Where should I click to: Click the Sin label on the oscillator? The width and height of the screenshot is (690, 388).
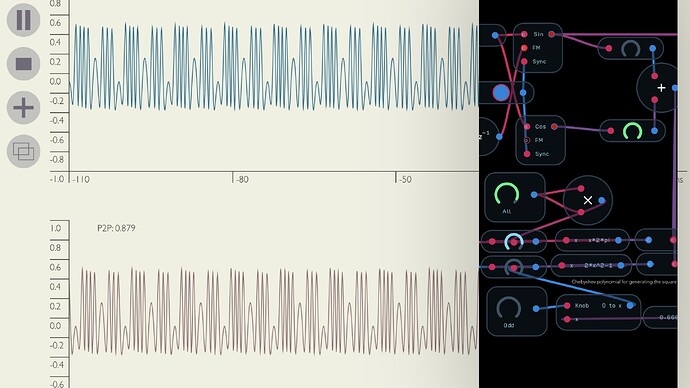[538, 34]
